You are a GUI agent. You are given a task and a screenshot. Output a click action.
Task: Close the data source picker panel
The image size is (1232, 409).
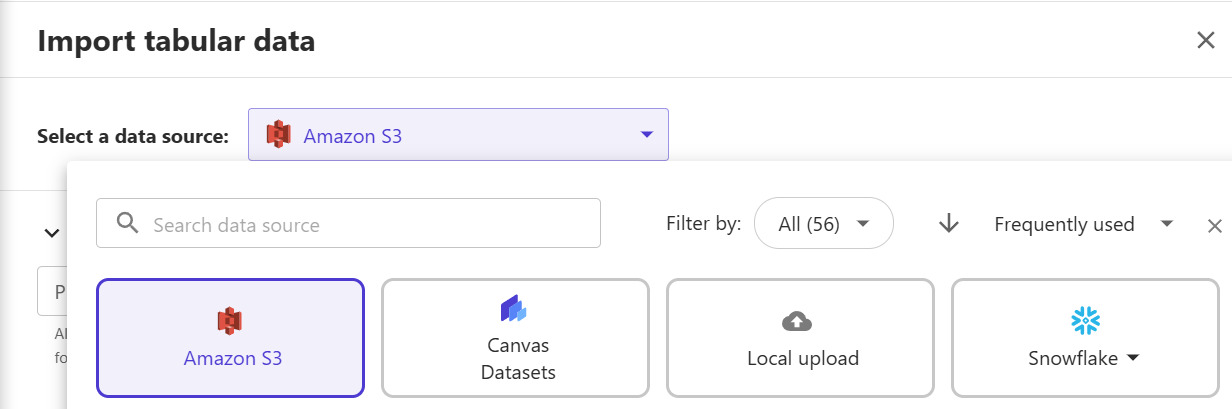(1215, 226)
